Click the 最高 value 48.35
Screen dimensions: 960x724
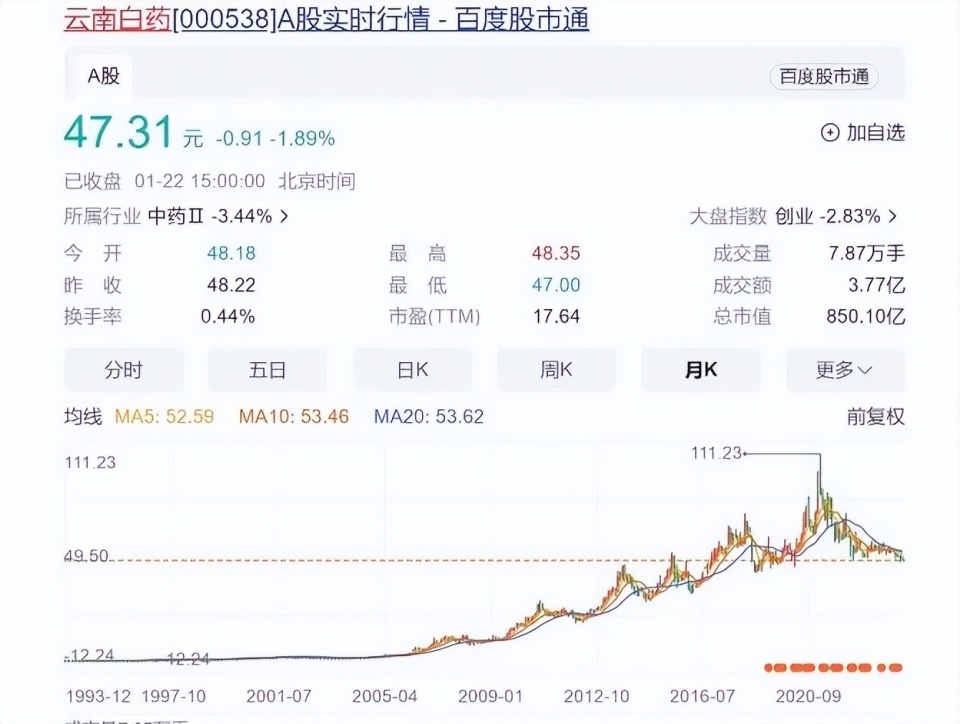tap(556, 253)
